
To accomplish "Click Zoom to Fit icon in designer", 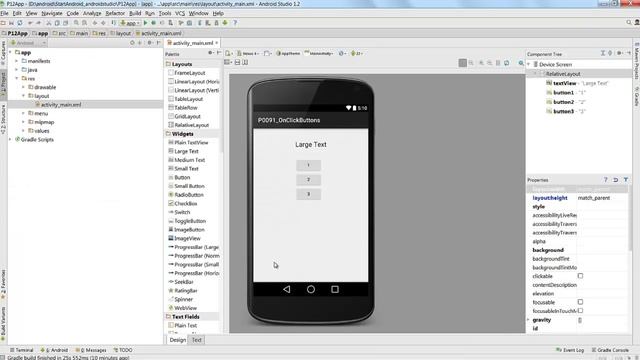I will (462, 63).
